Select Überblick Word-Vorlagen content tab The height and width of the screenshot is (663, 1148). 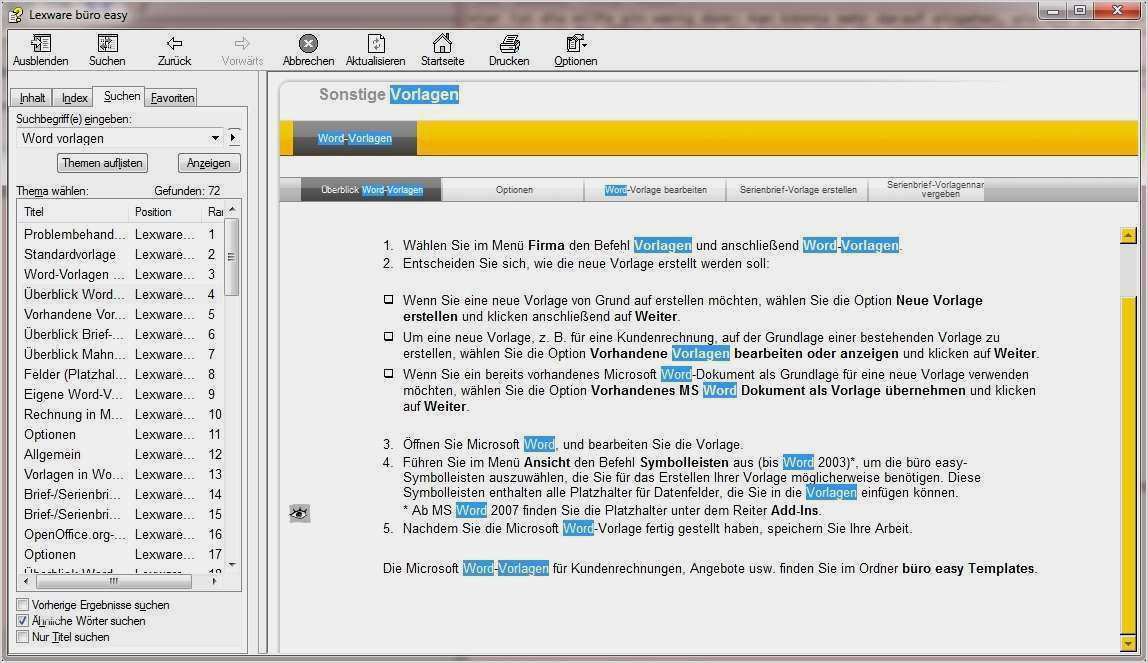click(372, 190)
